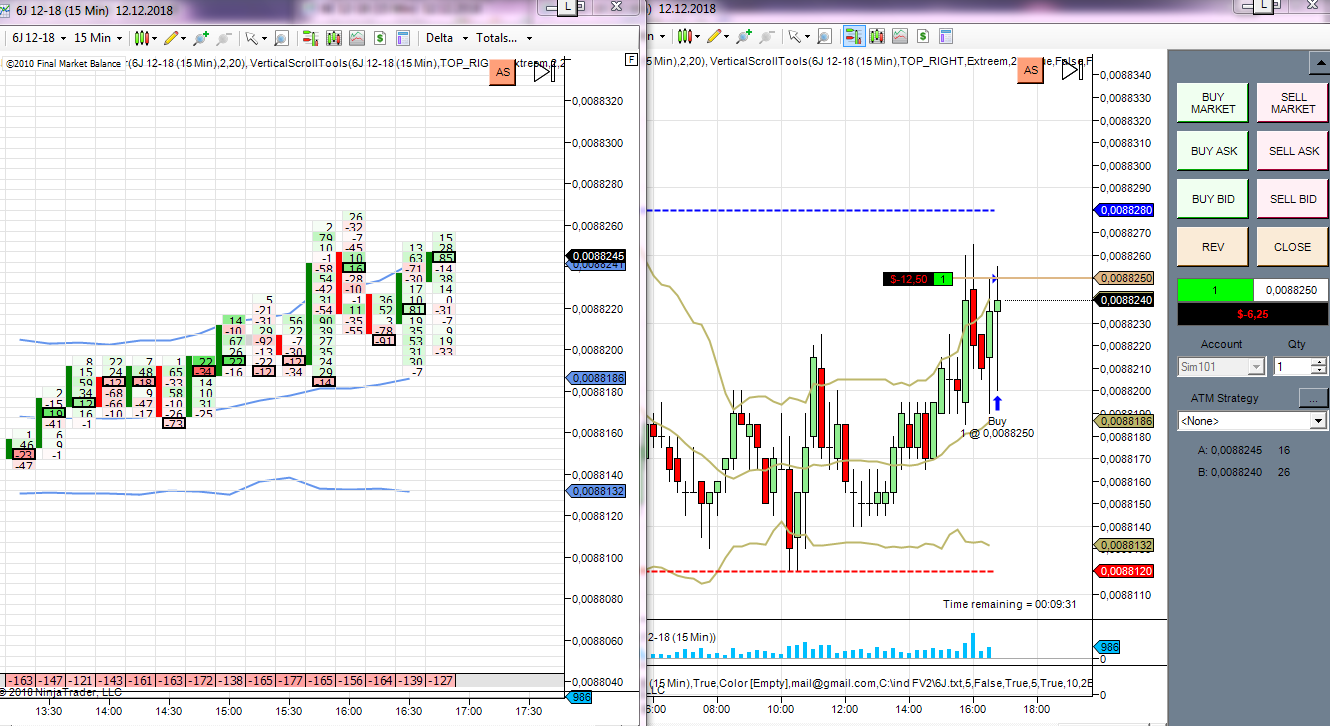
Task: Click the 0,0088250 entry price marker
Action: [1126, 278]
